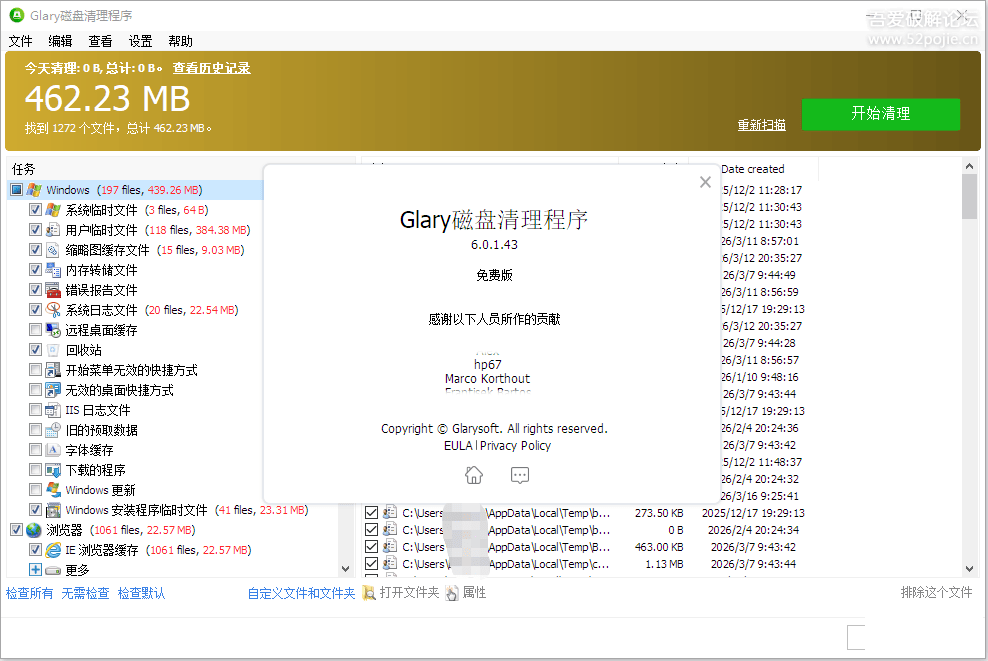Screen dimensions: 988x661
Task: Open the 文件 menu
Action: pos(21,41)
